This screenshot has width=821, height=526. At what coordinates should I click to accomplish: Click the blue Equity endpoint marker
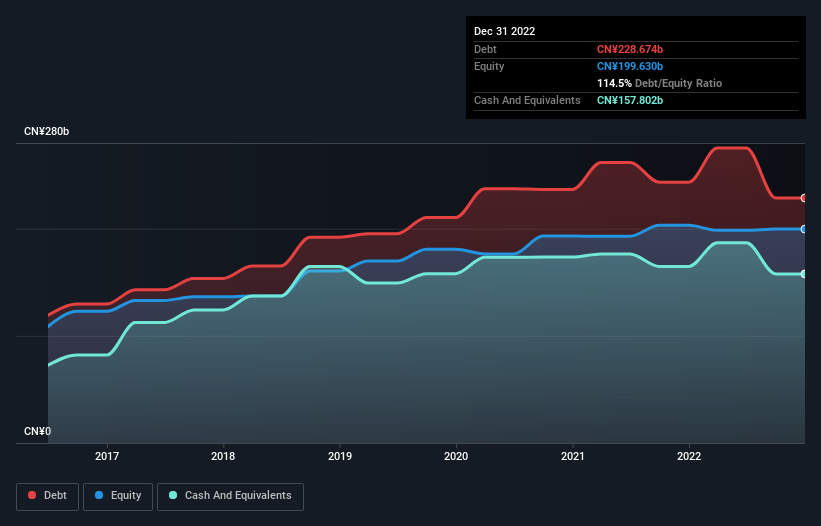click(804, 229)
